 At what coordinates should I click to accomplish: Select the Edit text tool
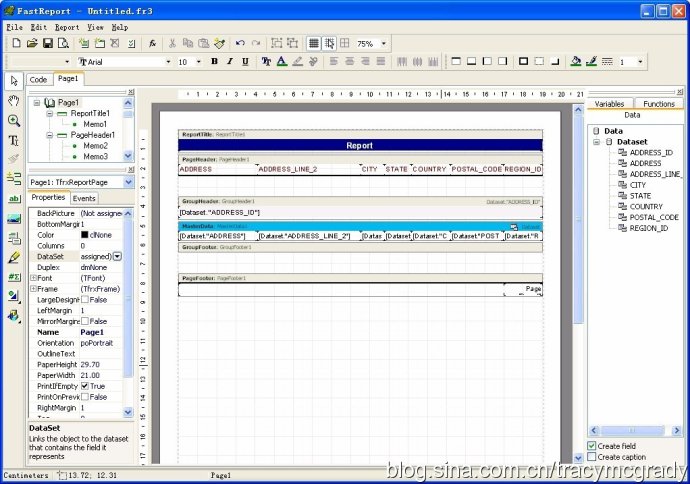point(14,140)
